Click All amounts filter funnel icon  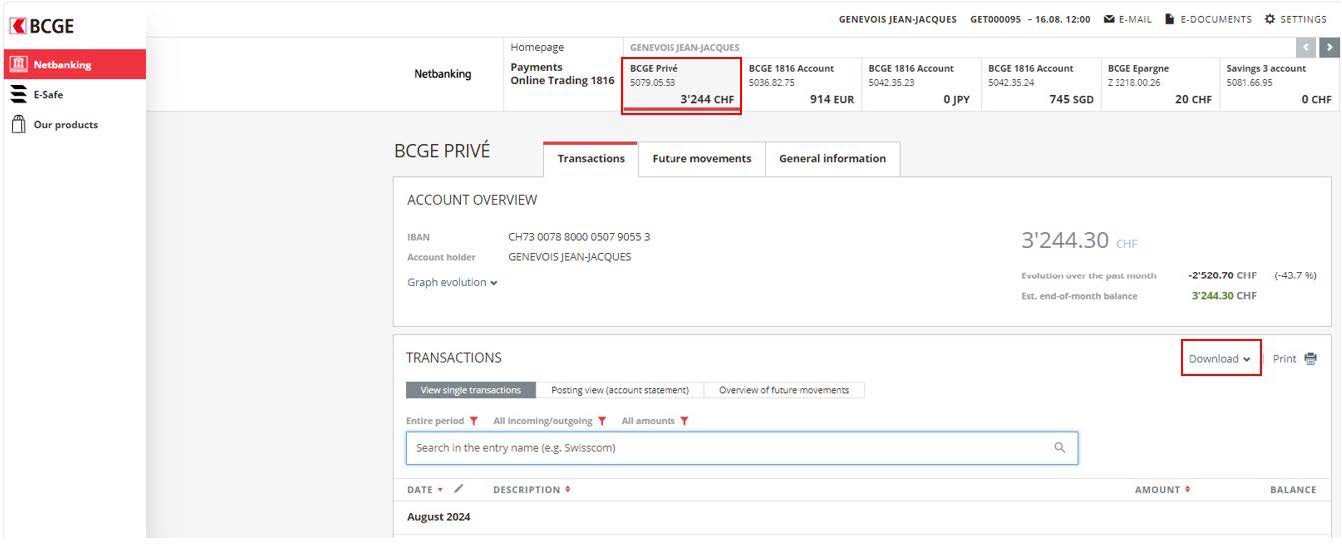(x=684, y=421)
